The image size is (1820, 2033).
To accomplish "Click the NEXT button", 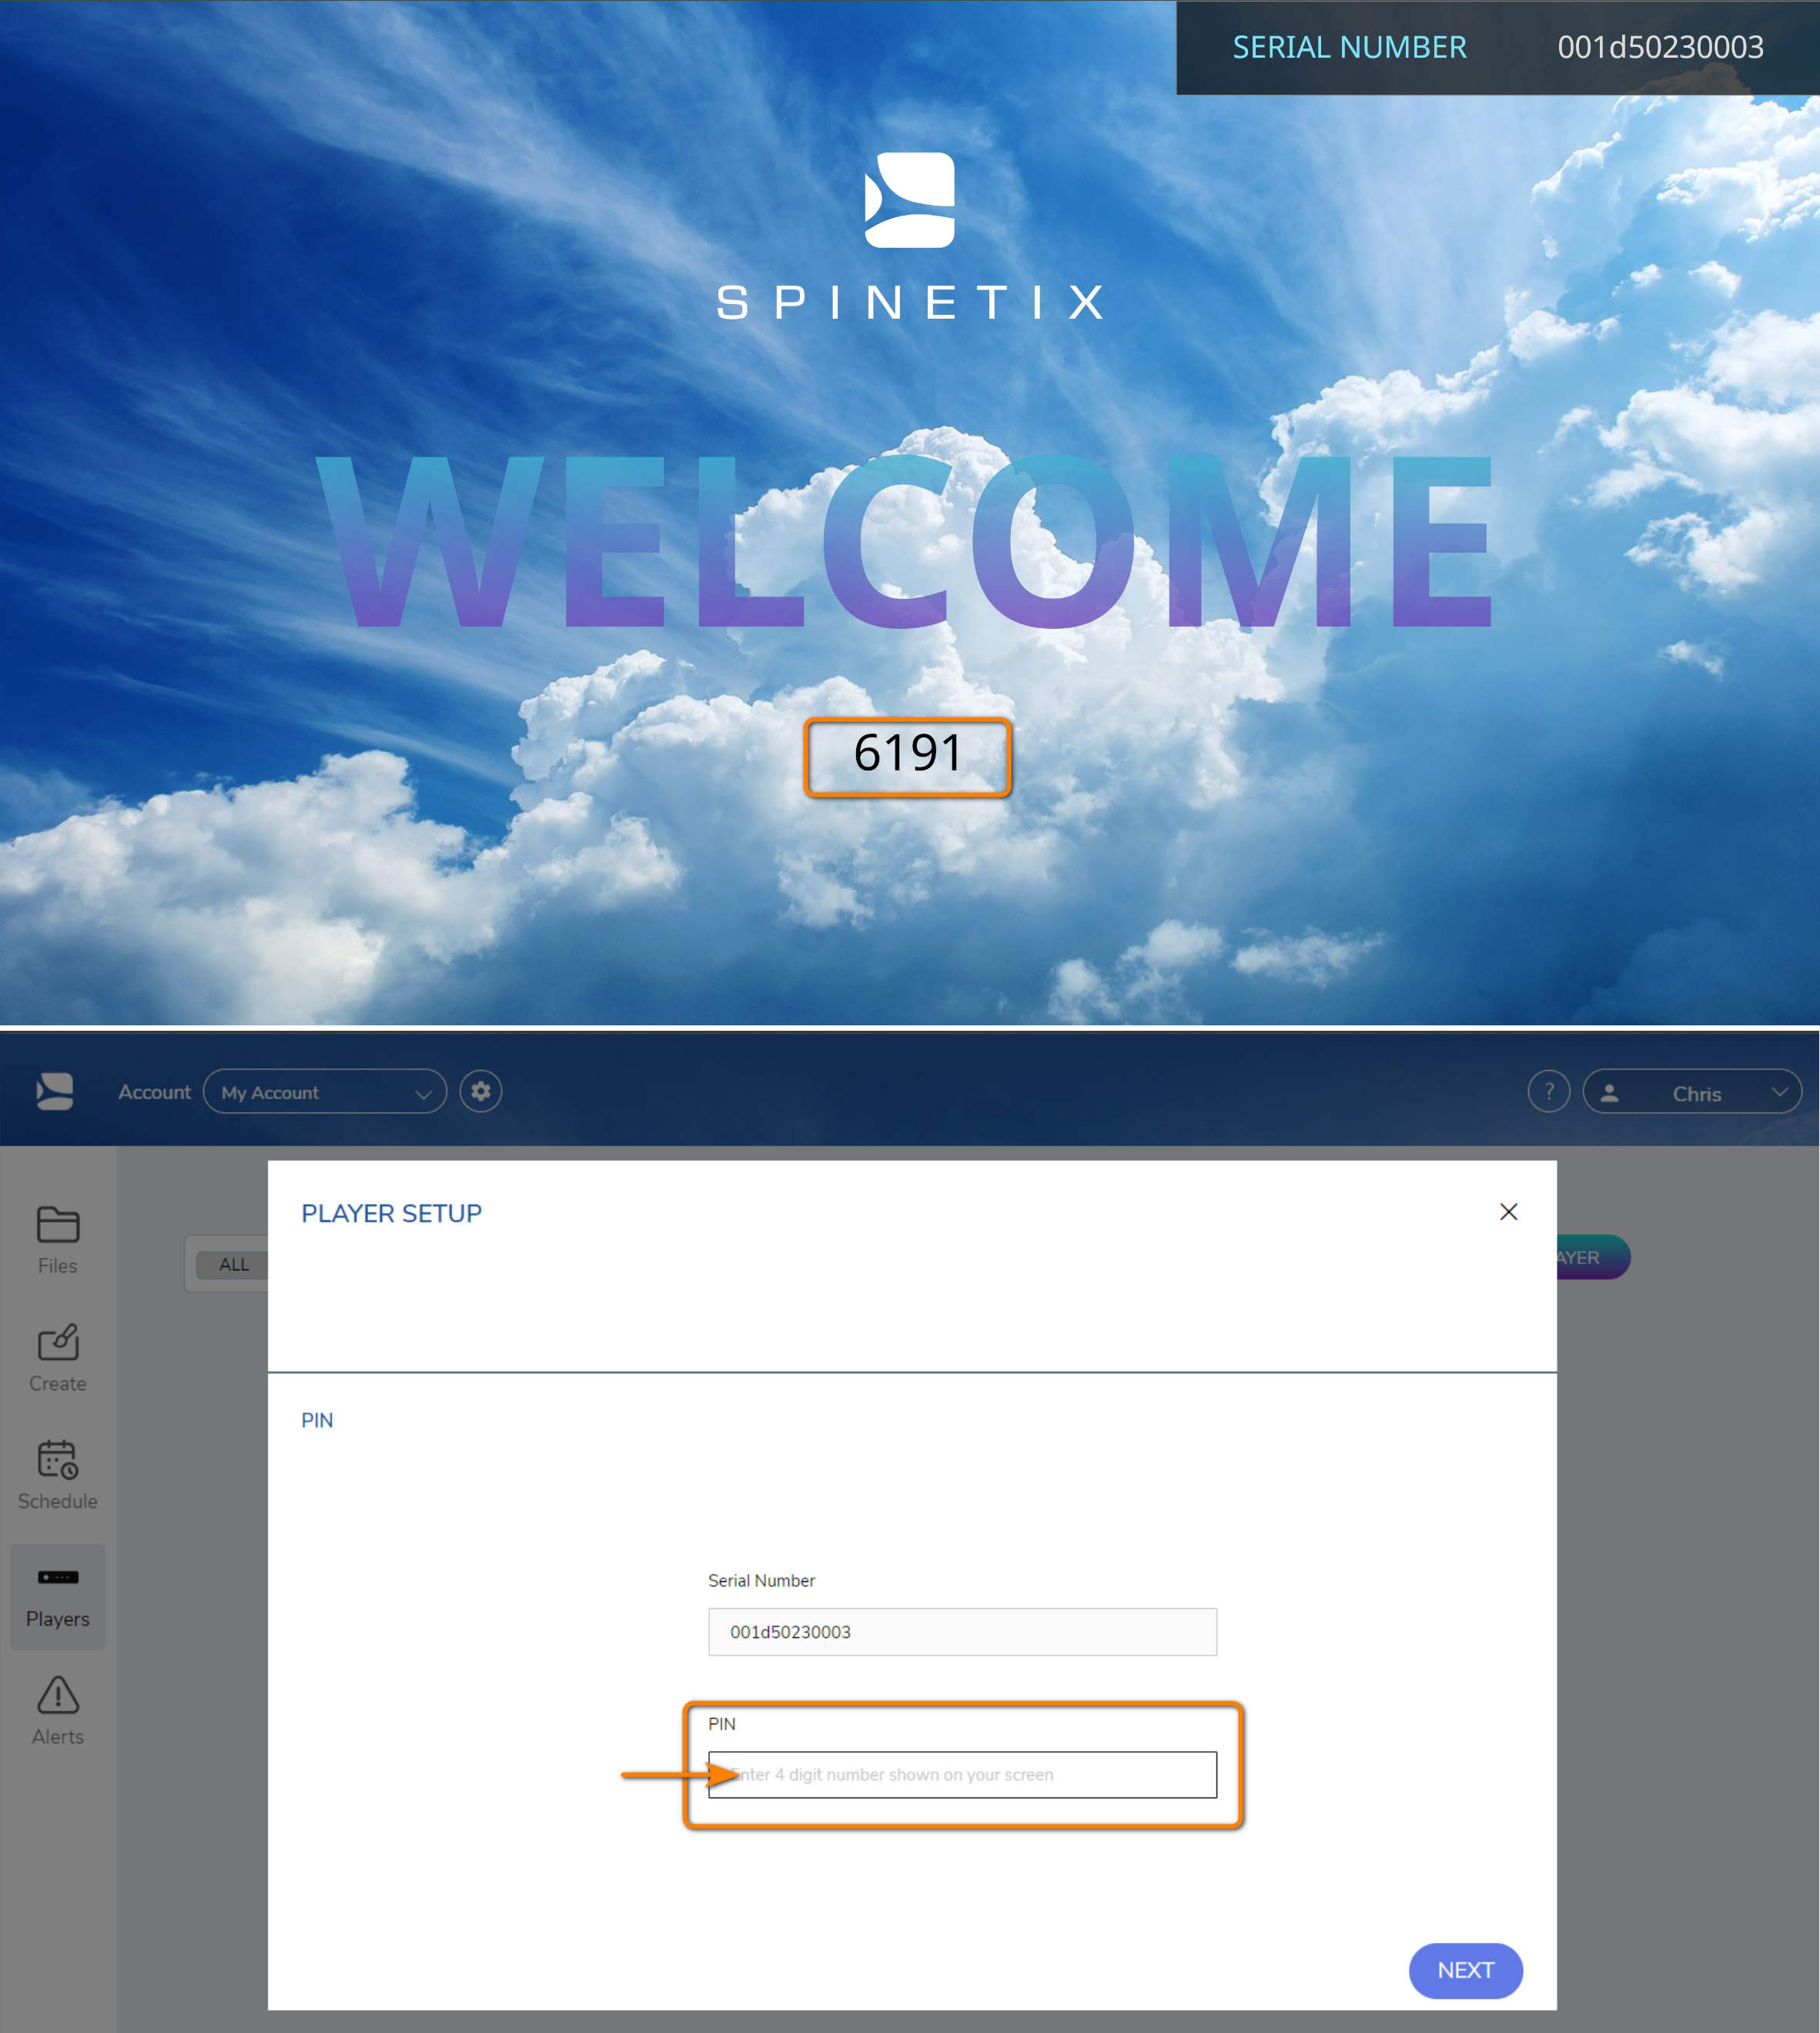I will tap(1465, 1970).
